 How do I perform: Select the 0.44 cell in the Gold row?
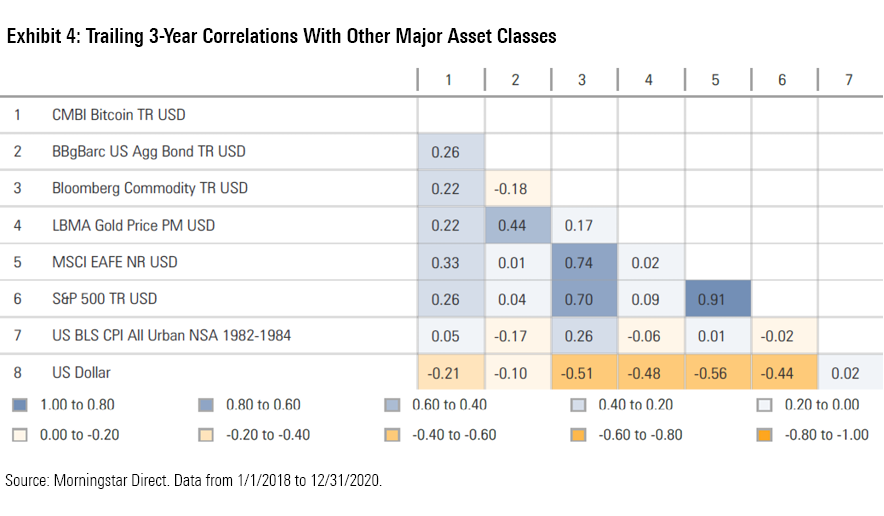click(516, 225)
